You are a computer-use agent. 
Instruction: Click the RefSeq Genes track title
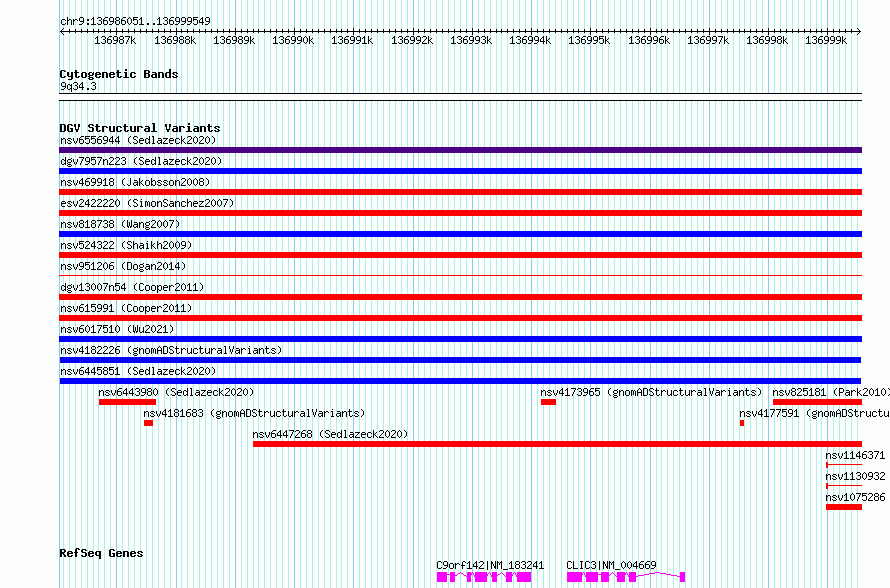[101, 553]
